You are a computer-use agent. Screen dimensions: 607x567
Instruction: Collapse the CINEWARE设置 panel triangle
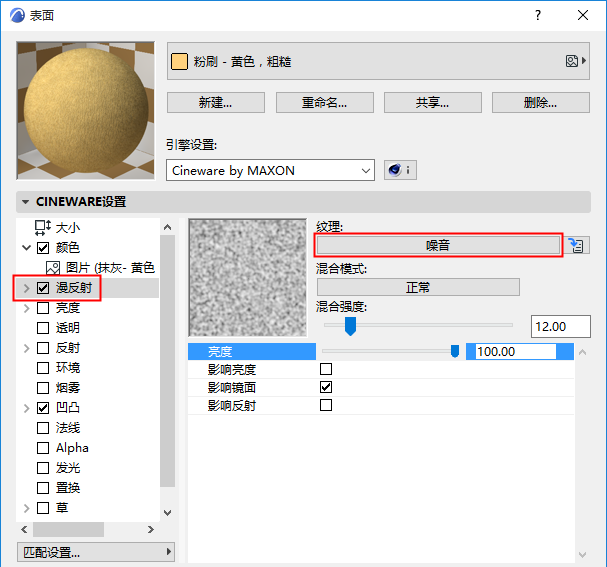click(26, 202)
